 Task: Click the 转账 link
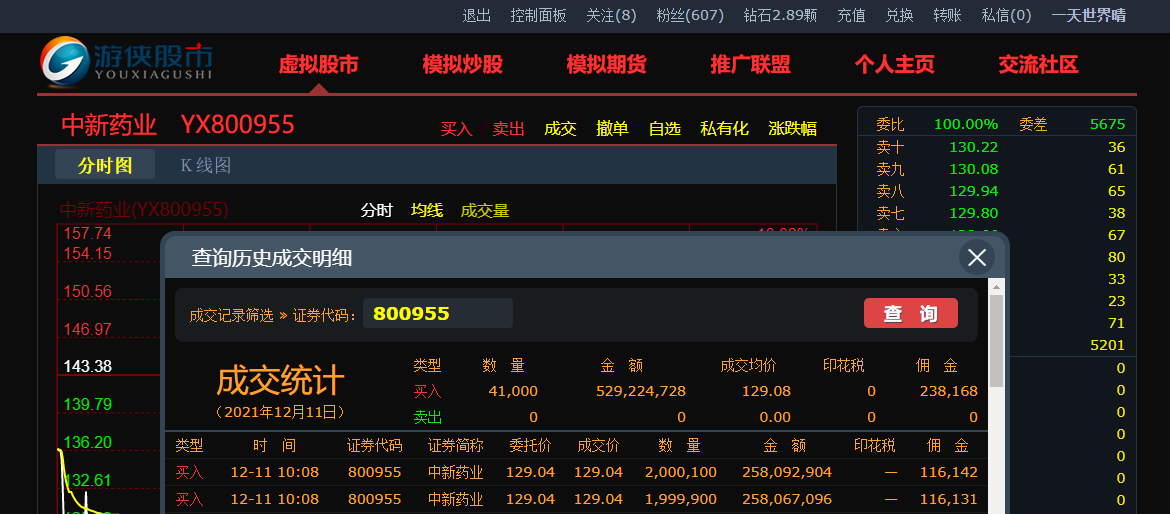pyautogui.click(x=948, y=15)
